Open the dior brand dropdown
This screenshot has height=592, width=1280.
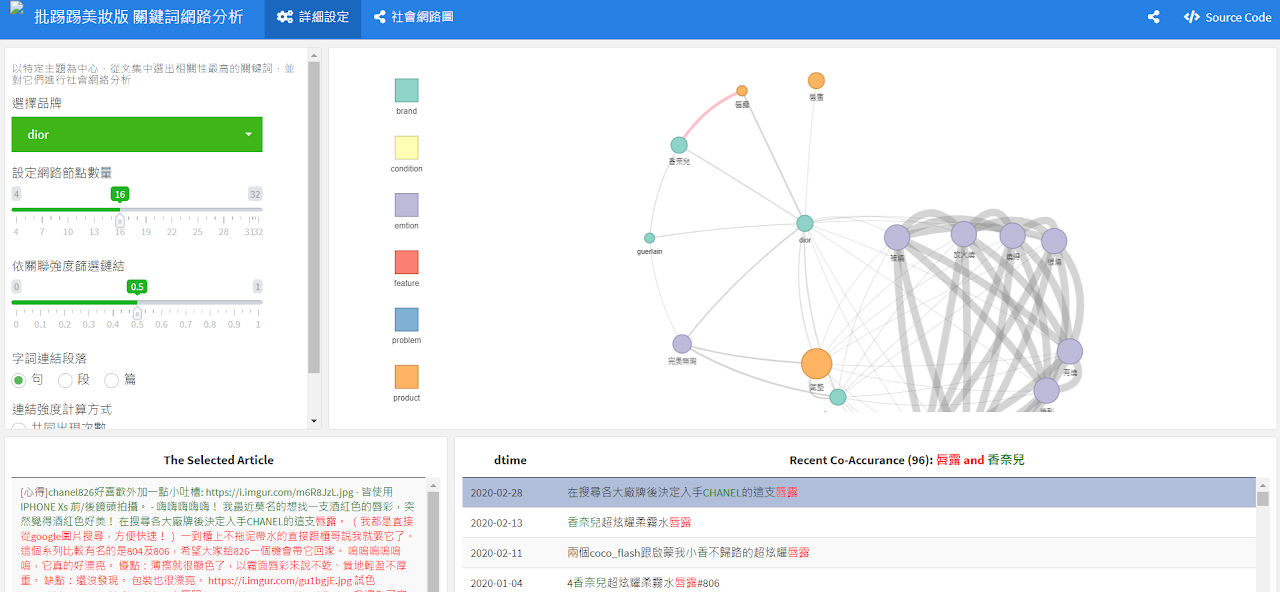137,134
